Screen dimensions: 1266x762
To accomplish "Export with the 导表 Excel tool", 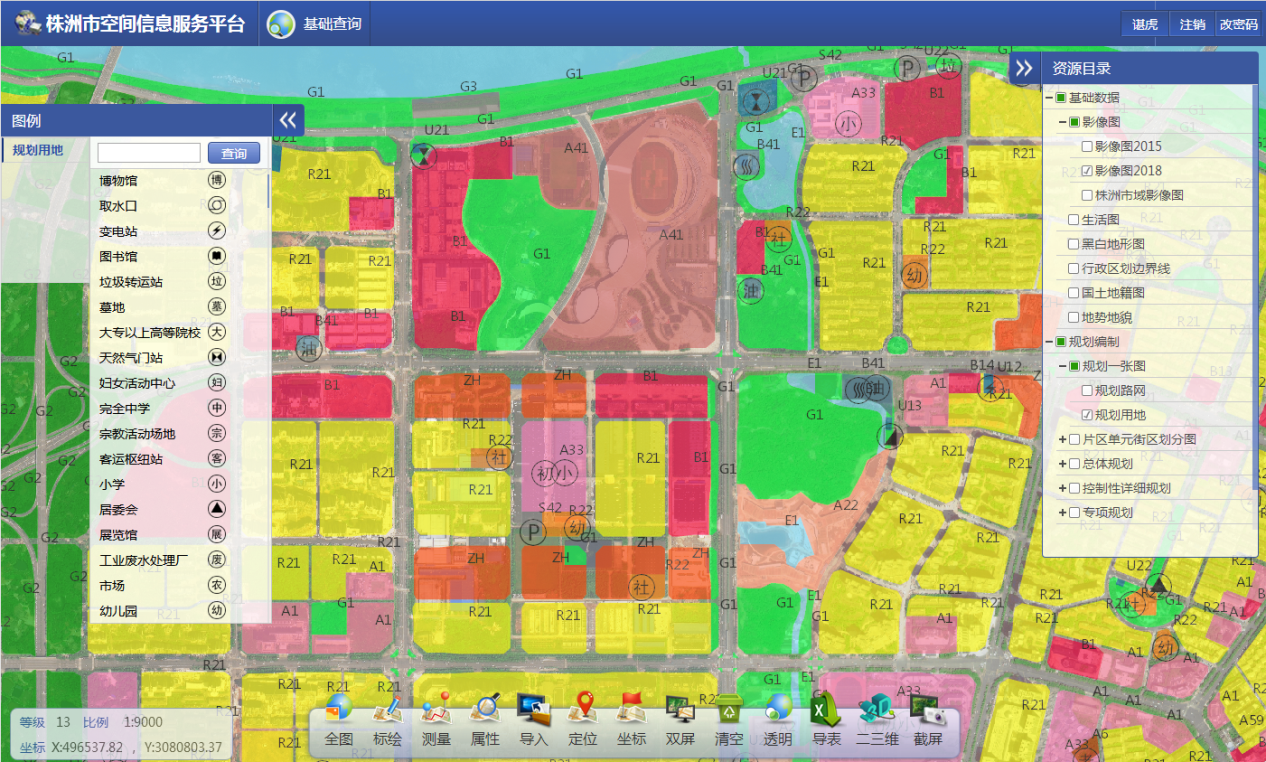I will (x=826, y=720).
